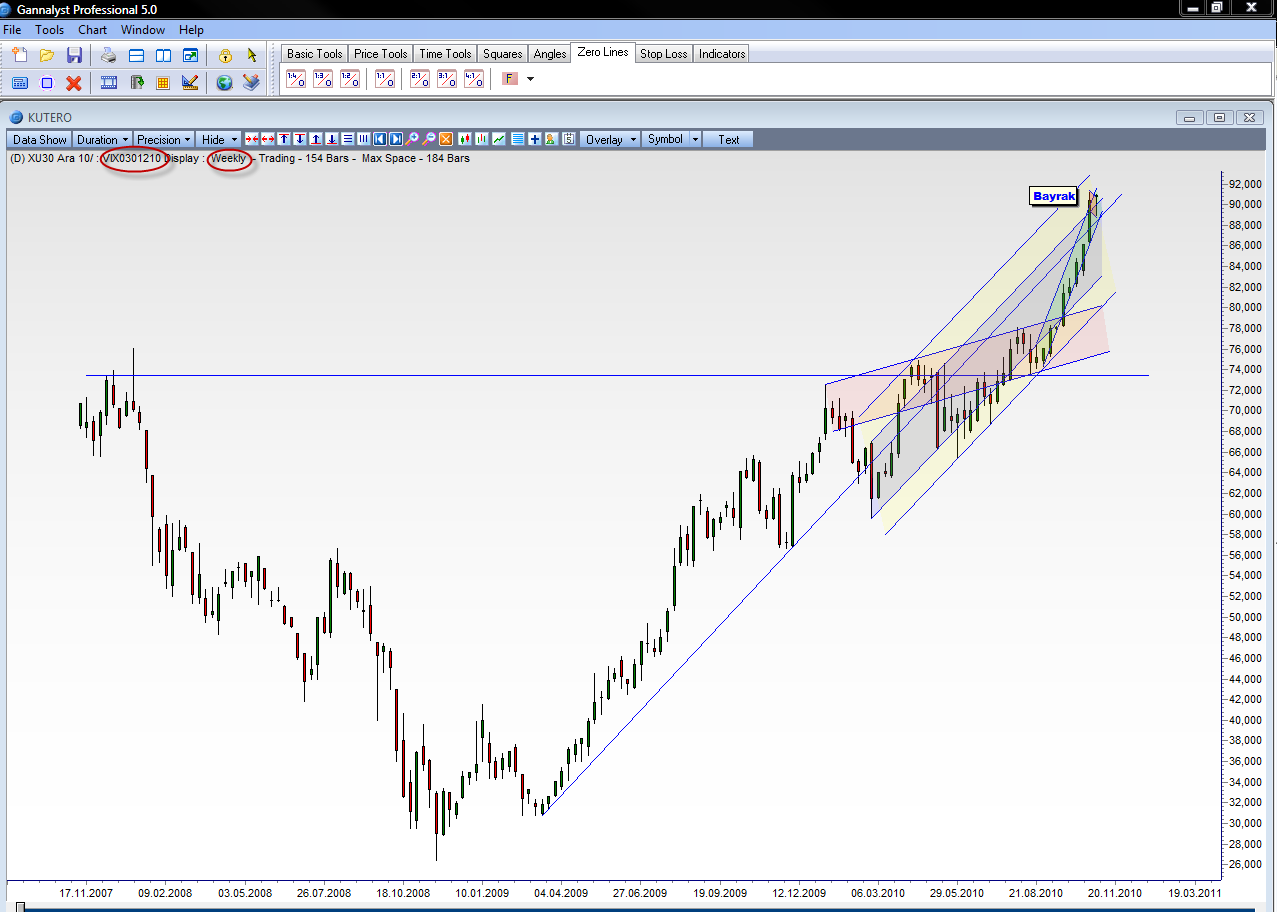Select the yellow pointer arrow tool
Screen dimensions: 1277x912
pos(251,55)
